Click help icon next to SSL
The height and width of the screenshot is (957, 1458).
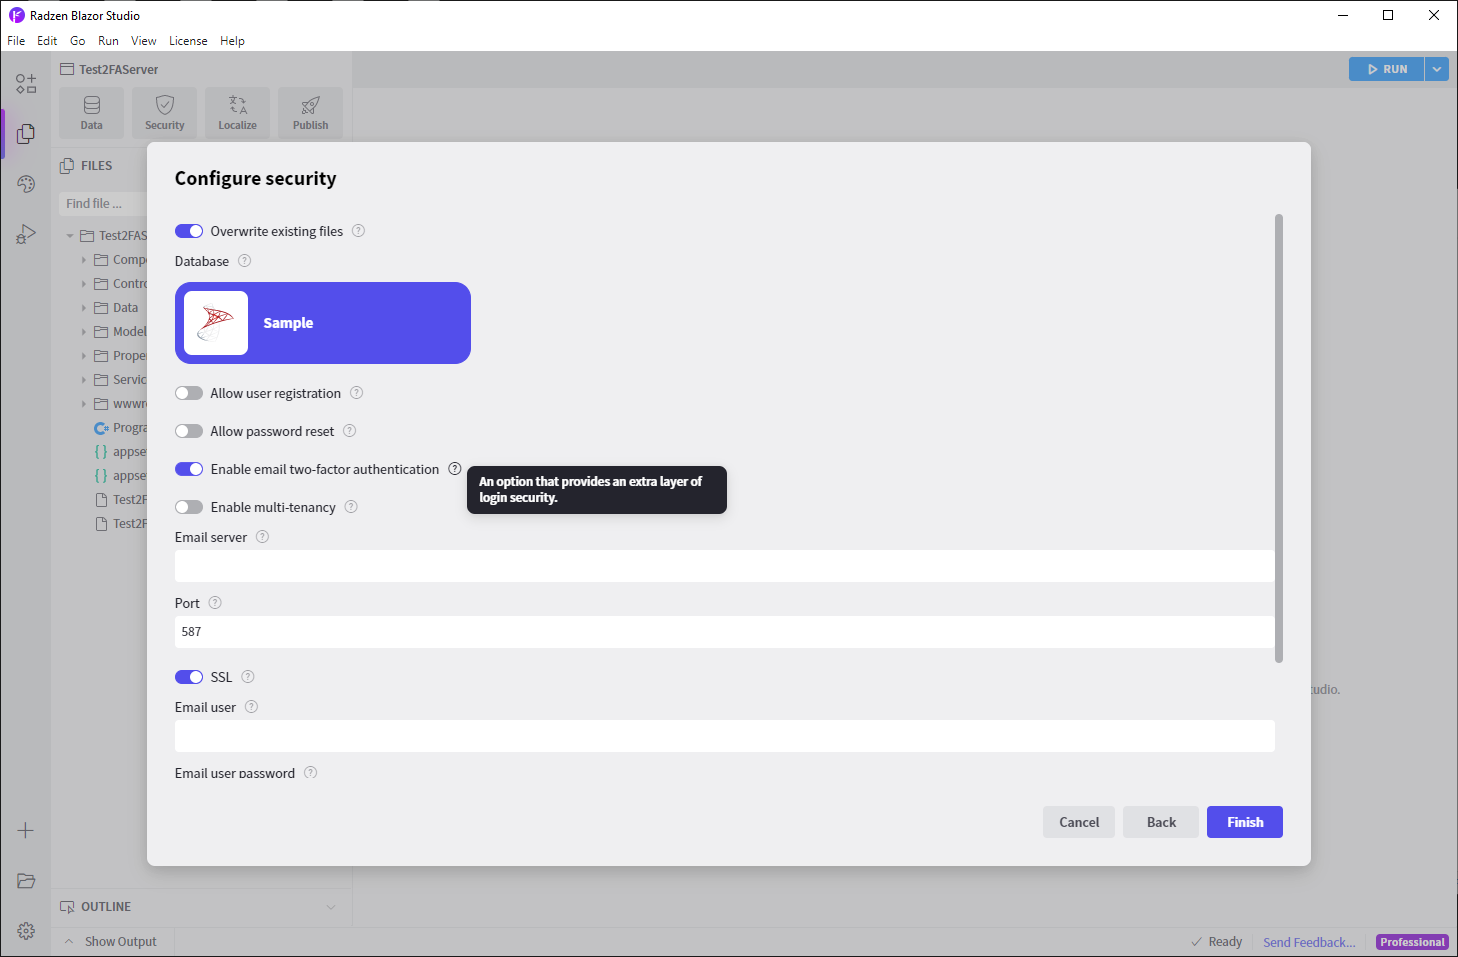[248, 677]
